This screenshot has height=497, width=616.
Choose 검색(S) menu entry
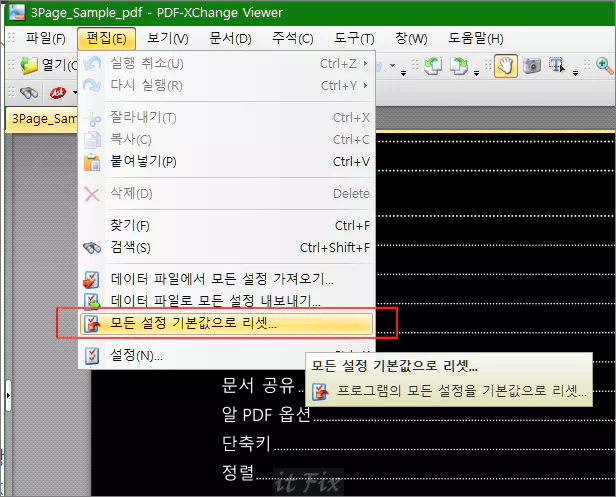[x=227, y=248]
